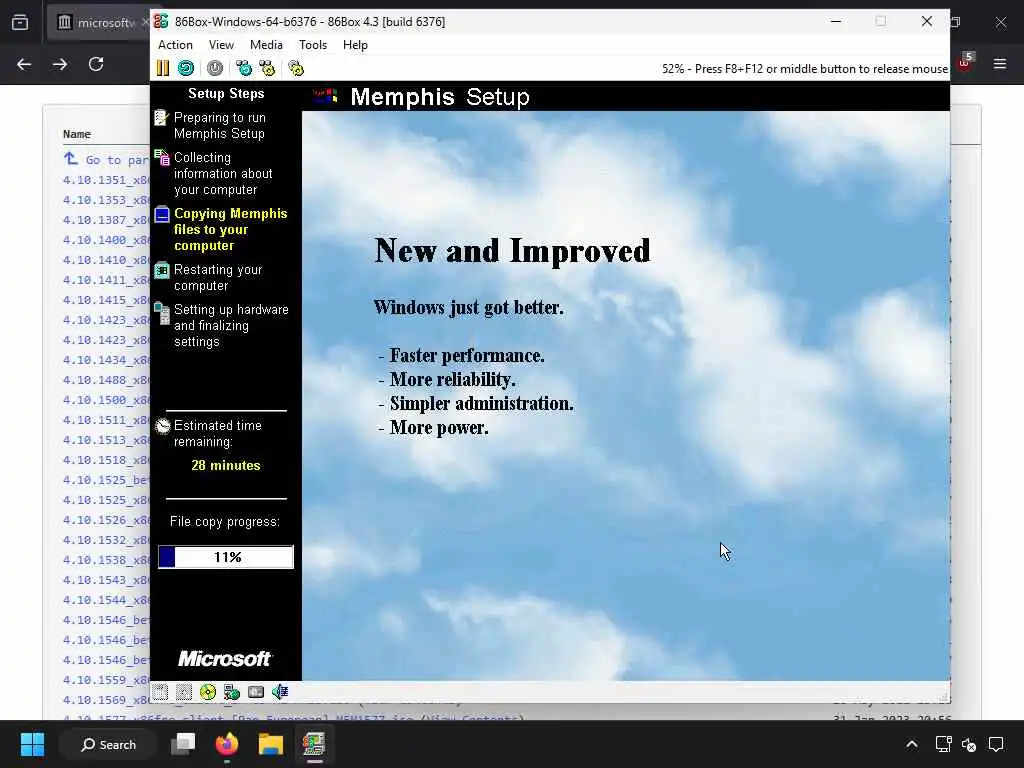Open the 4.10.1518 file link

pos(106,460)
